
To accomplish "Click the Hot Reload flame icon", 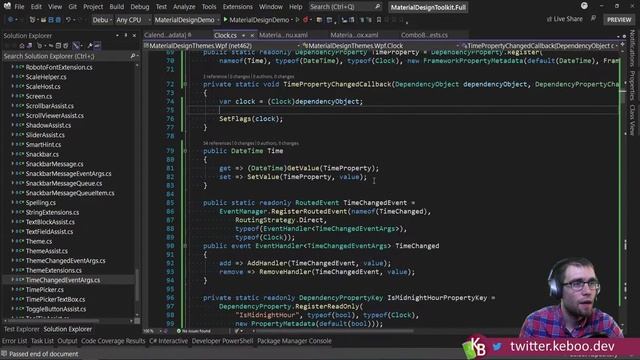I will pos(305,20).
